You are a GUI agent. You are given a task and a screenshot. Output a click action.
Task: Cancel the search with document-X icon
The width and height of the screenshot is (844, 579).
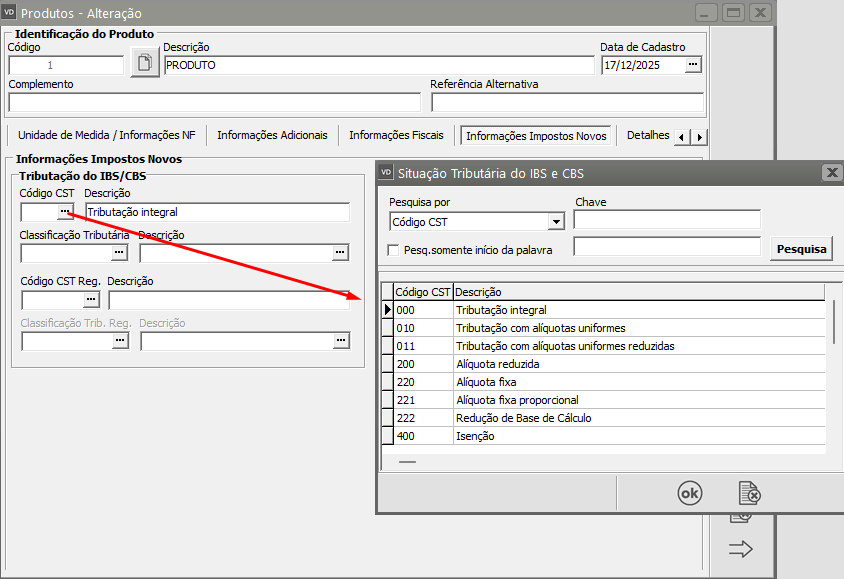749,493
